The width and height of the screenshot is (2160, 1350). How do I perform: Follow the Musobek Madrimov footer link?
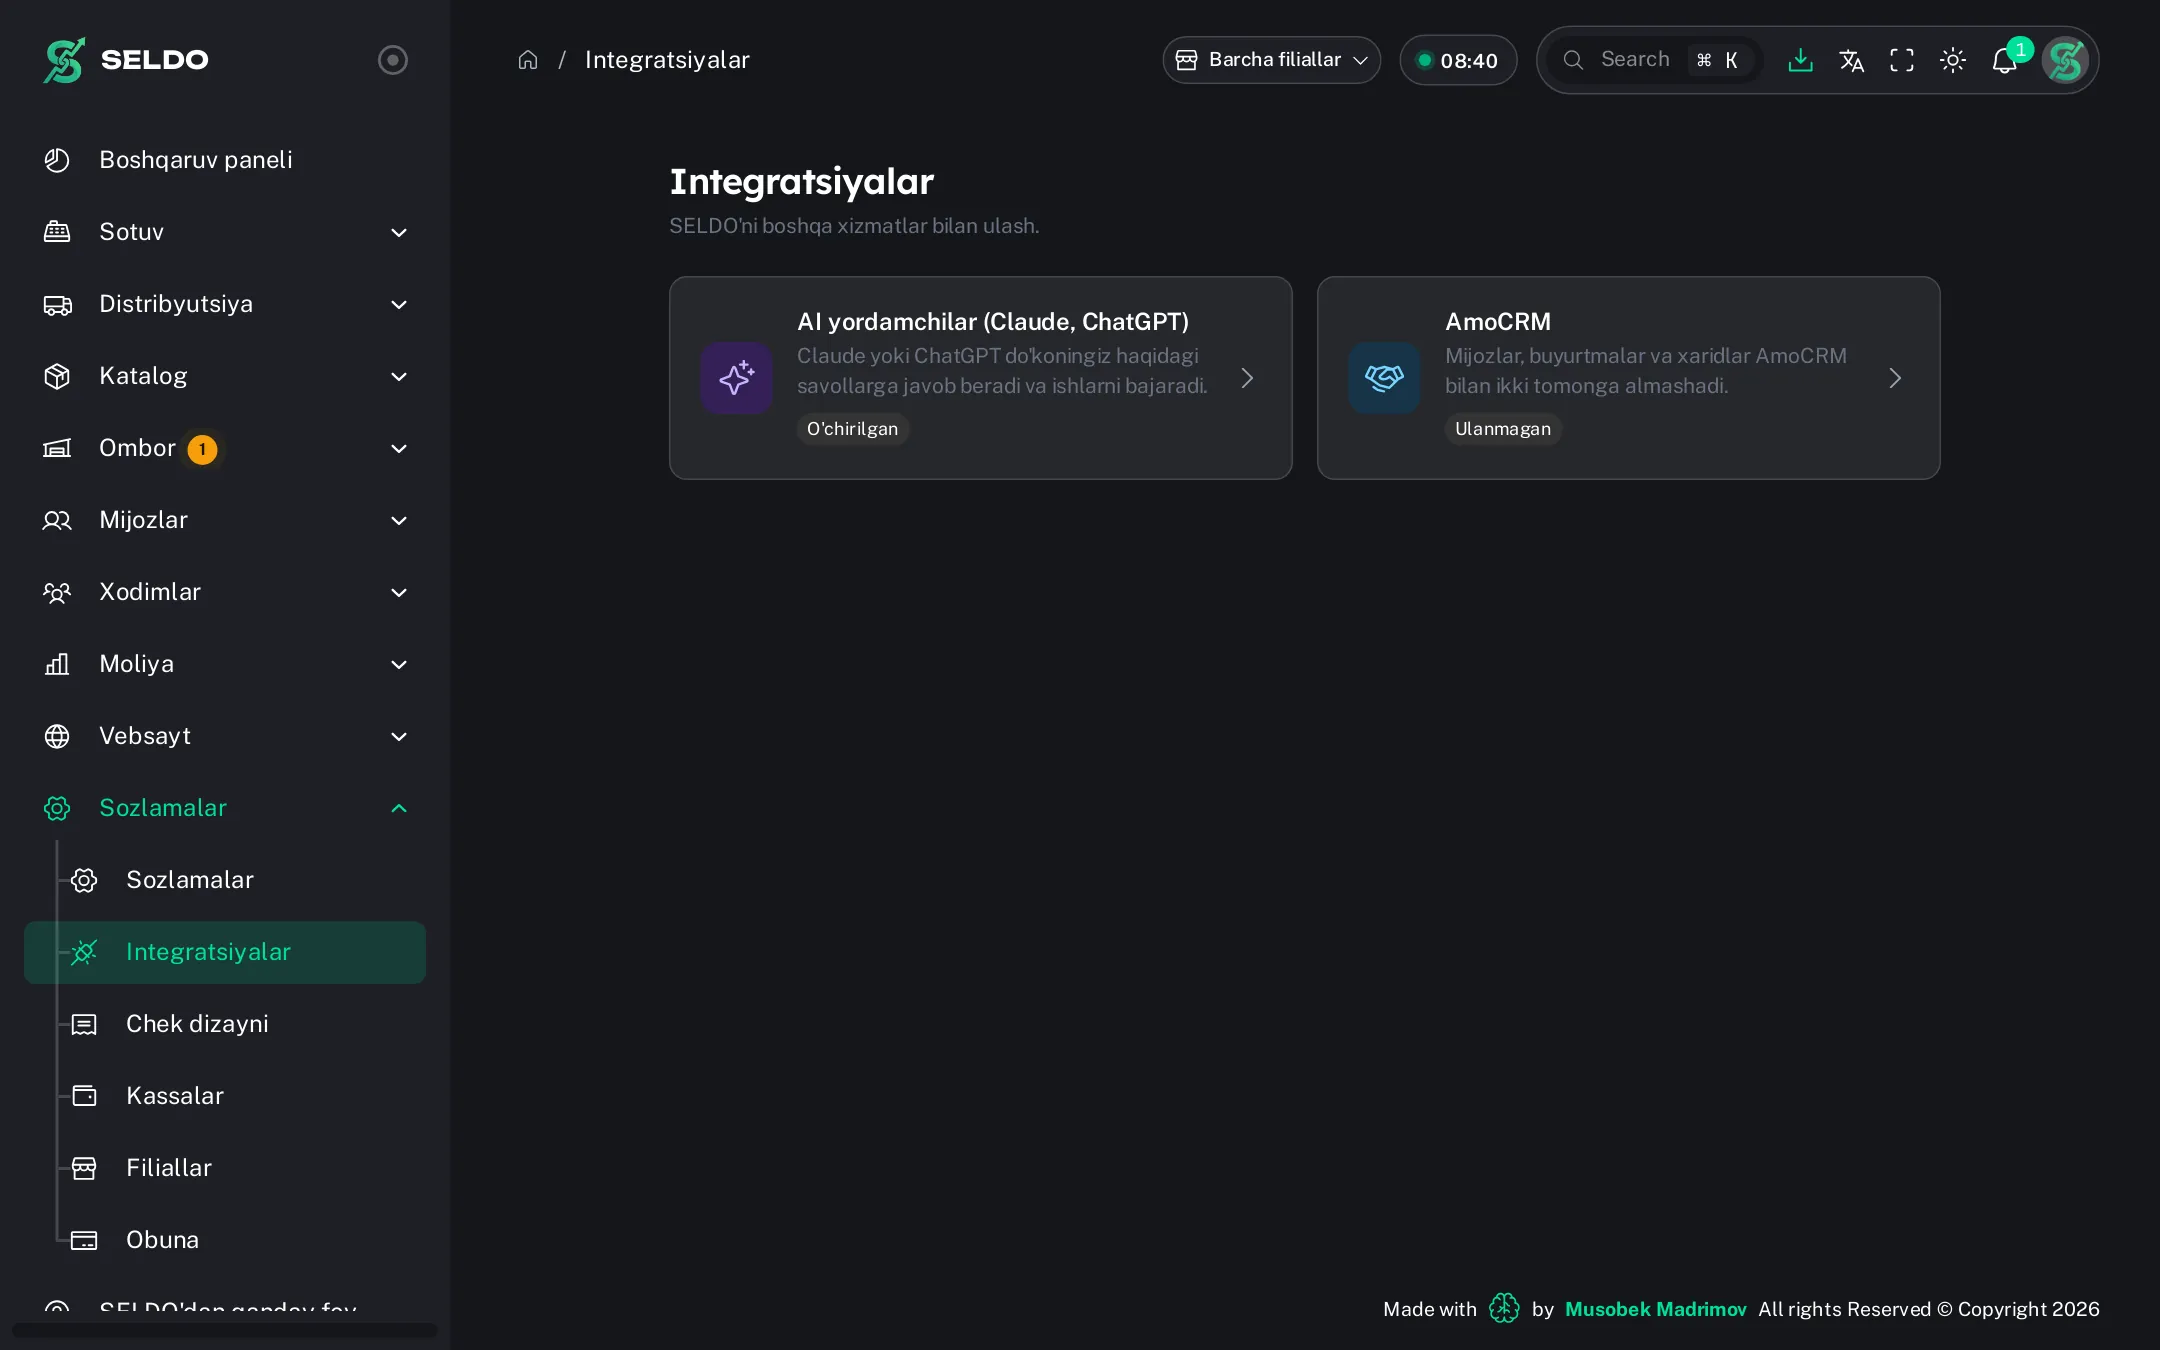1655,1309
